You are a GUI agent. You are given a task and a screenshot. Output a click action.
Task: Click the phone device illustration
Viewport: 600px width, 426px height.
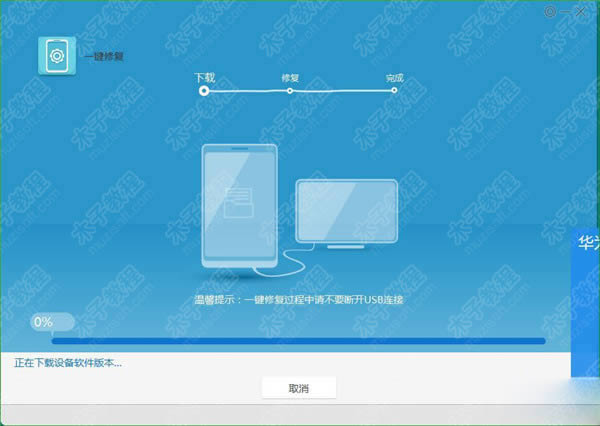click(238, 207)
